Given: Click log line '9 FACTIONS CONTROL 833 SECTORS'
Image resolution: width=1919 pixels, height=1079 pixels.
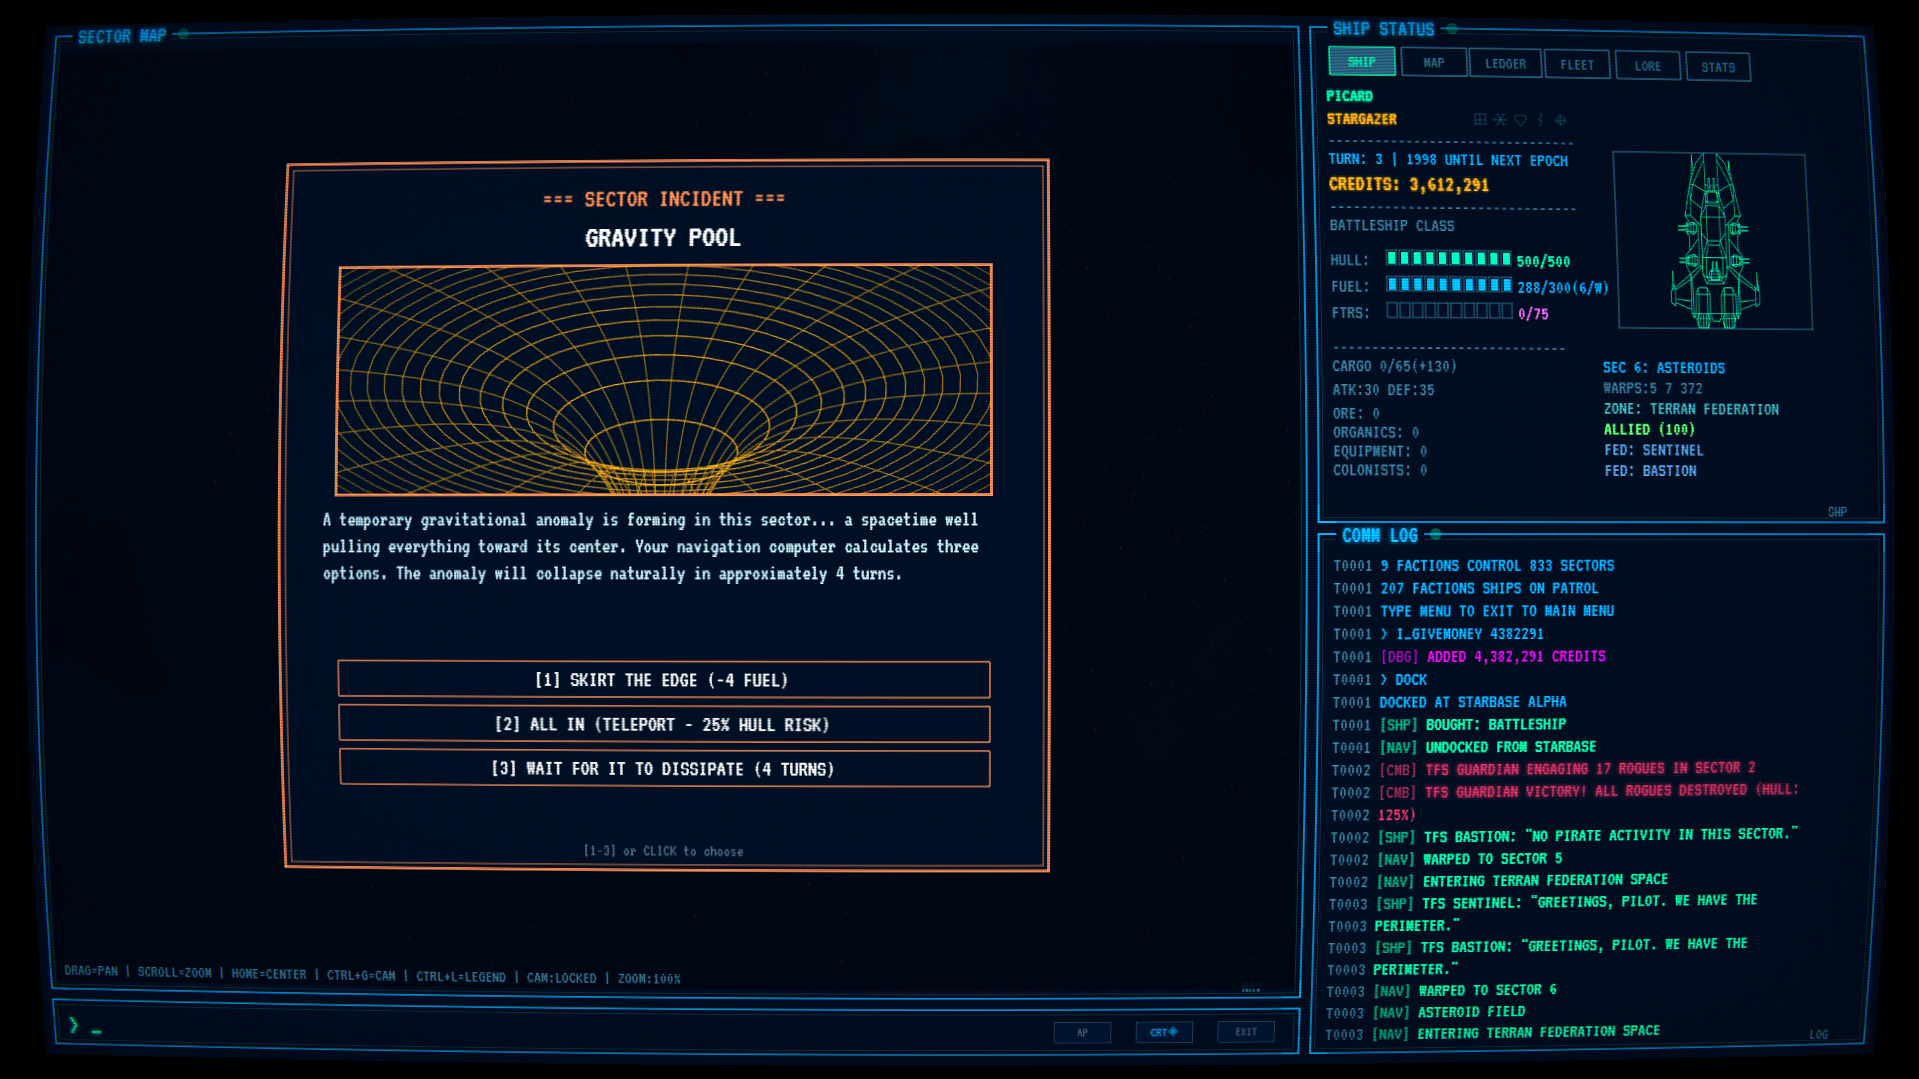Looking at the screenshot, I should point(1497,566).
